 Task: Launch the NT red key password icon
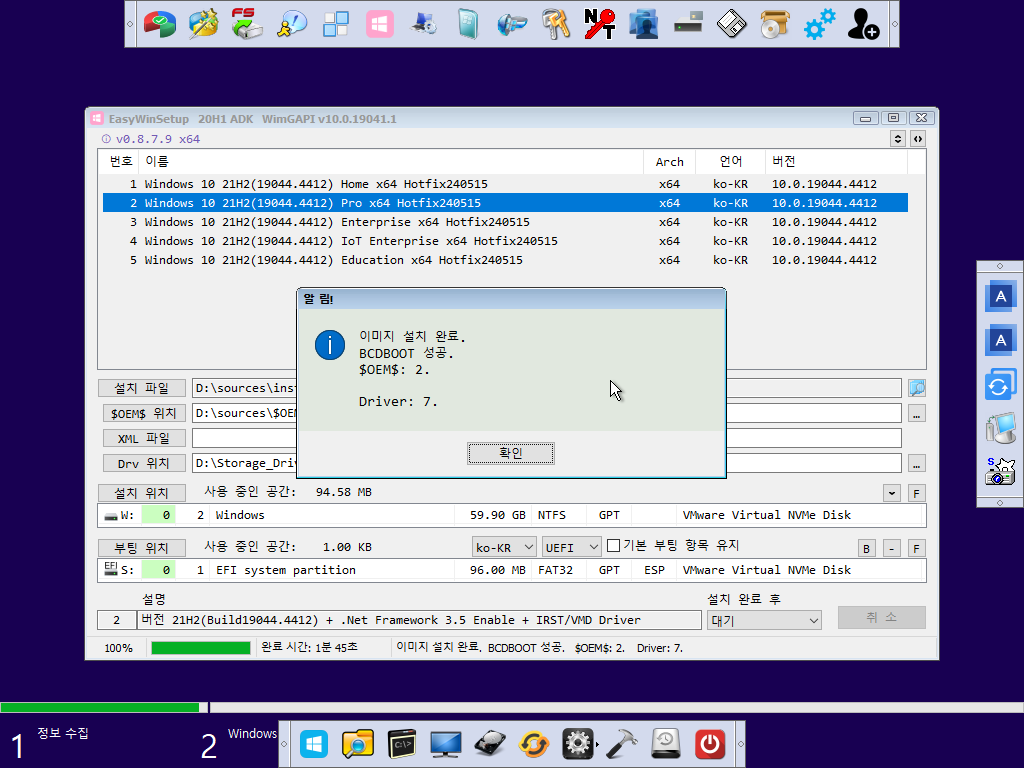[x=600, y=24]
